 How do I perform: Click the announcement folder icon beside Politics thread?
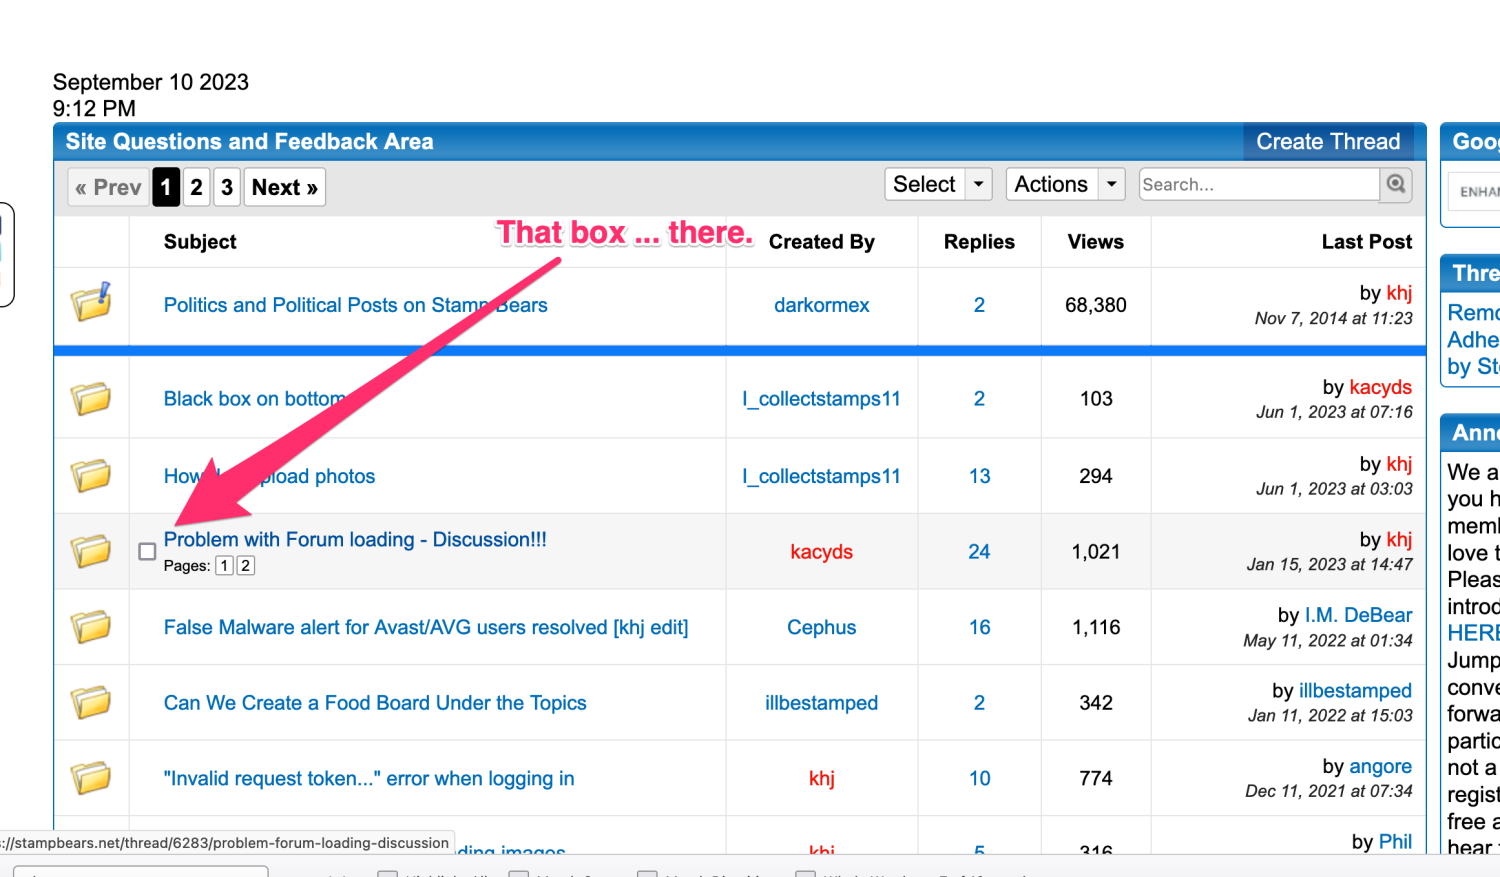[91, 302]
